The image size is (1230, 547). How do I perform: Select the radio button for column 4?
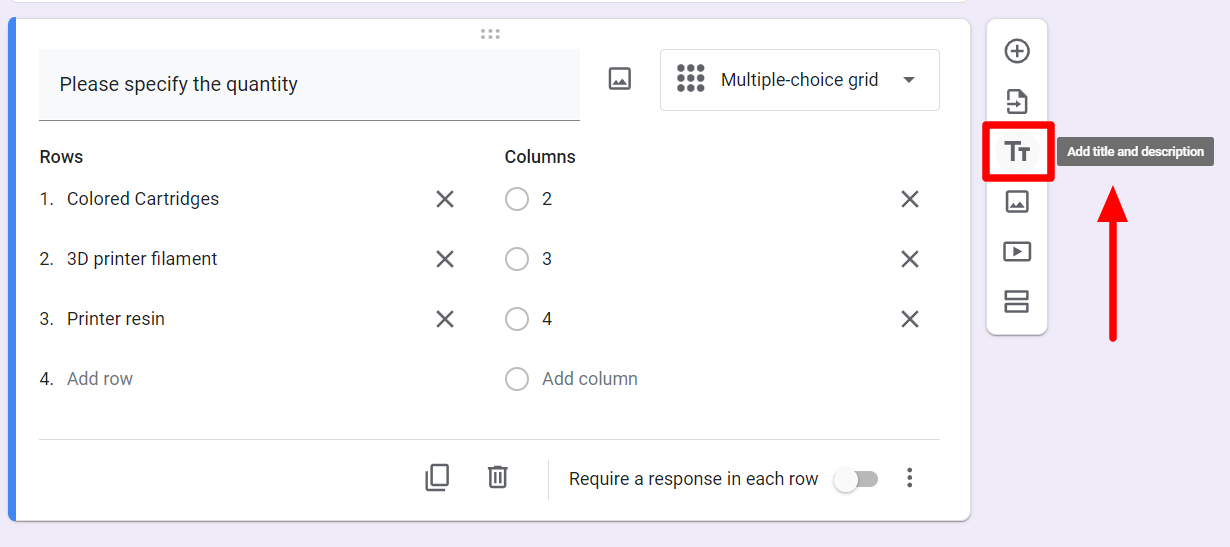[x=517, y=319]
